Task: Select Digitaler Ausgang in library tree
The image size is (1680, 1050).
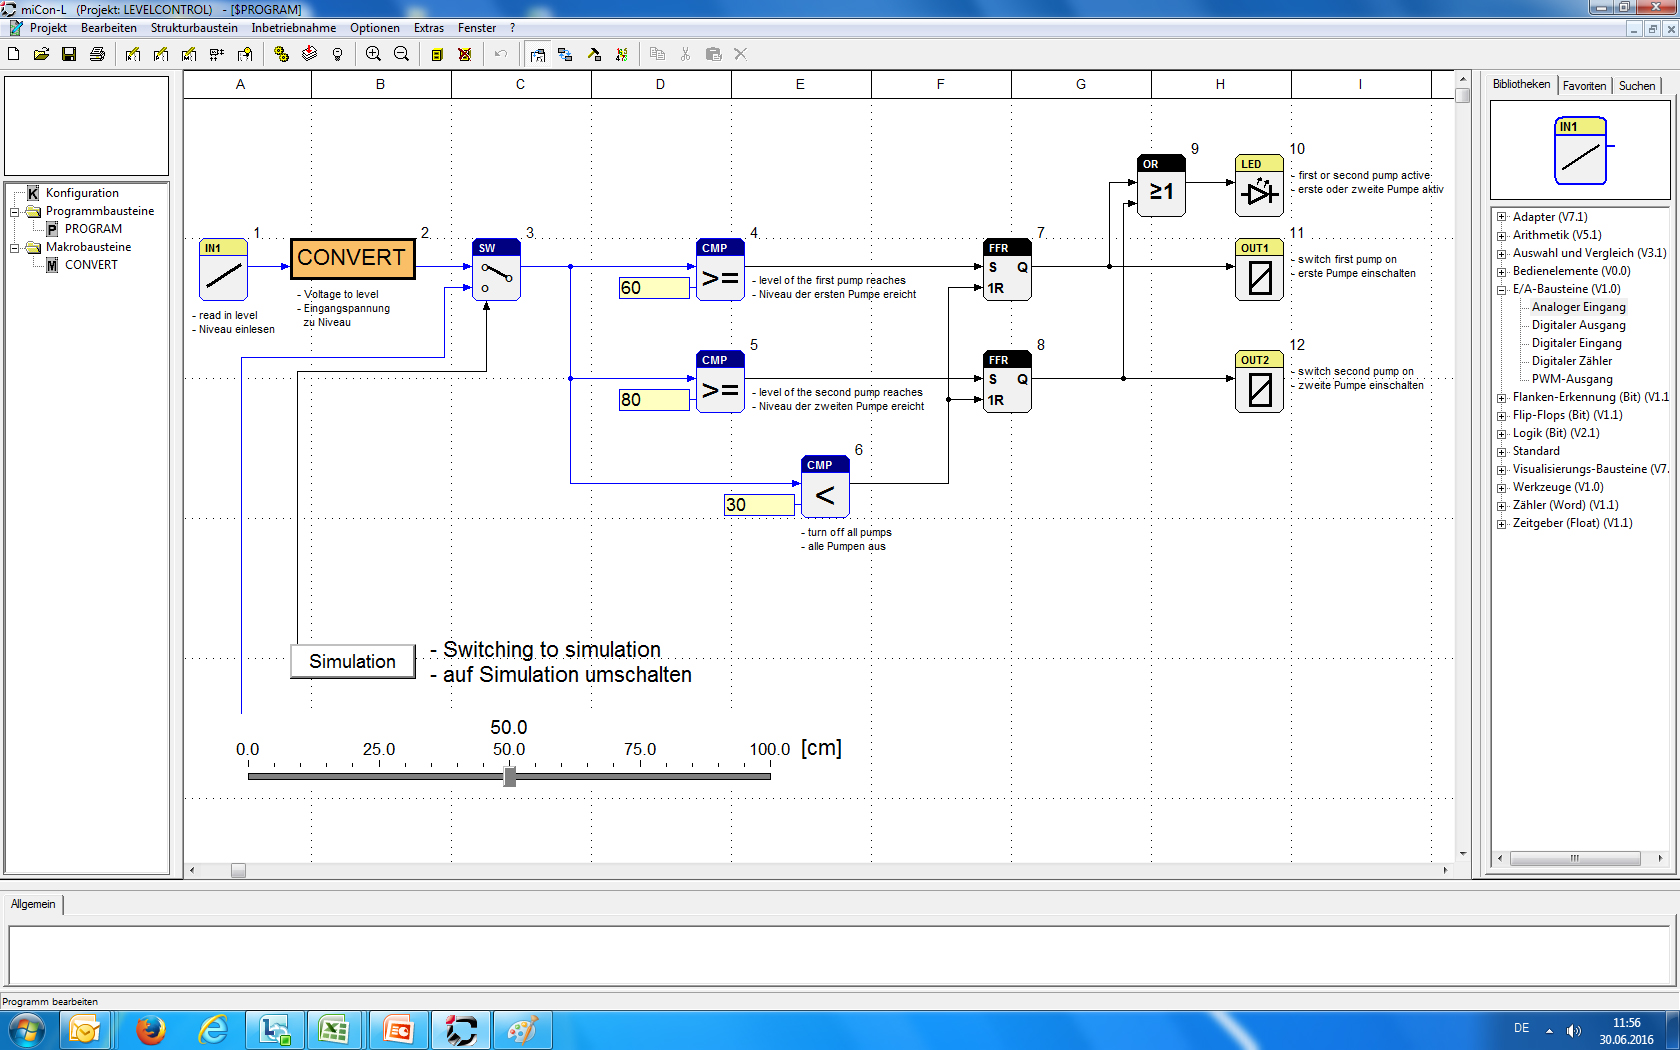Action: (1578, 325)
